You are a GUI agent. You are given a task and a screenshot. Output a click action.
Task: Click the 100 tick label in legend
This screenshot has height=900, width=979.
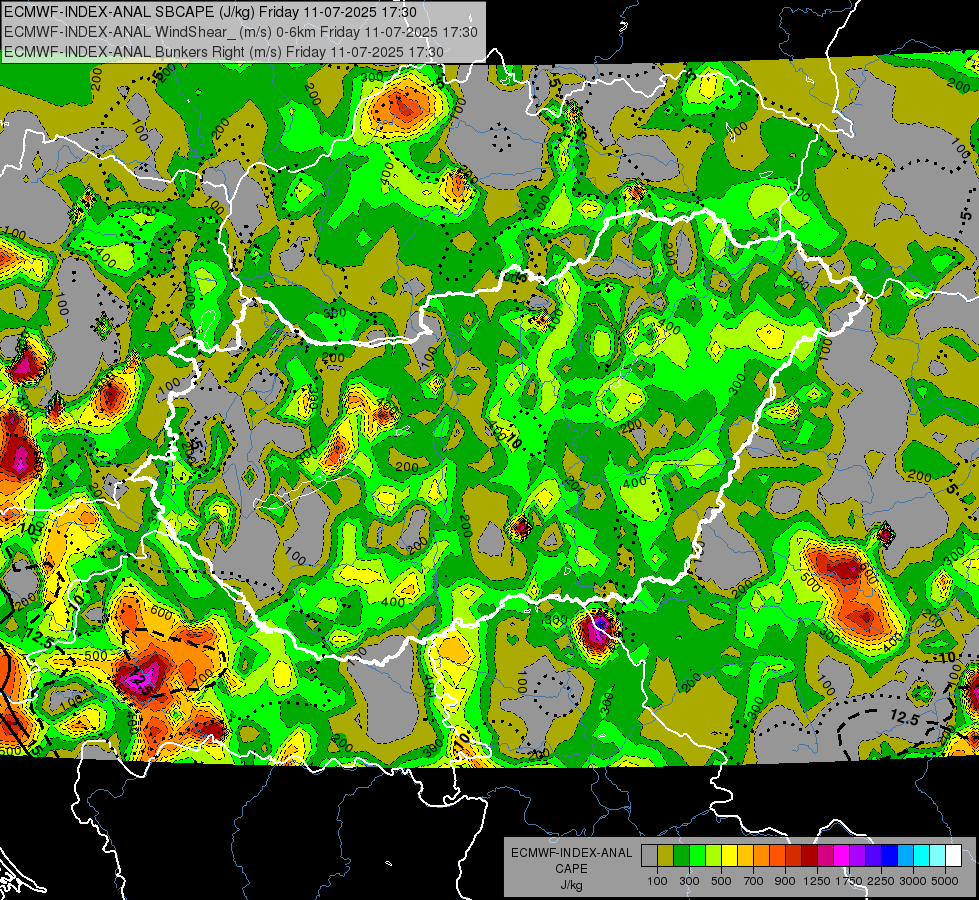pyautogui.click(x=657, y=881)
